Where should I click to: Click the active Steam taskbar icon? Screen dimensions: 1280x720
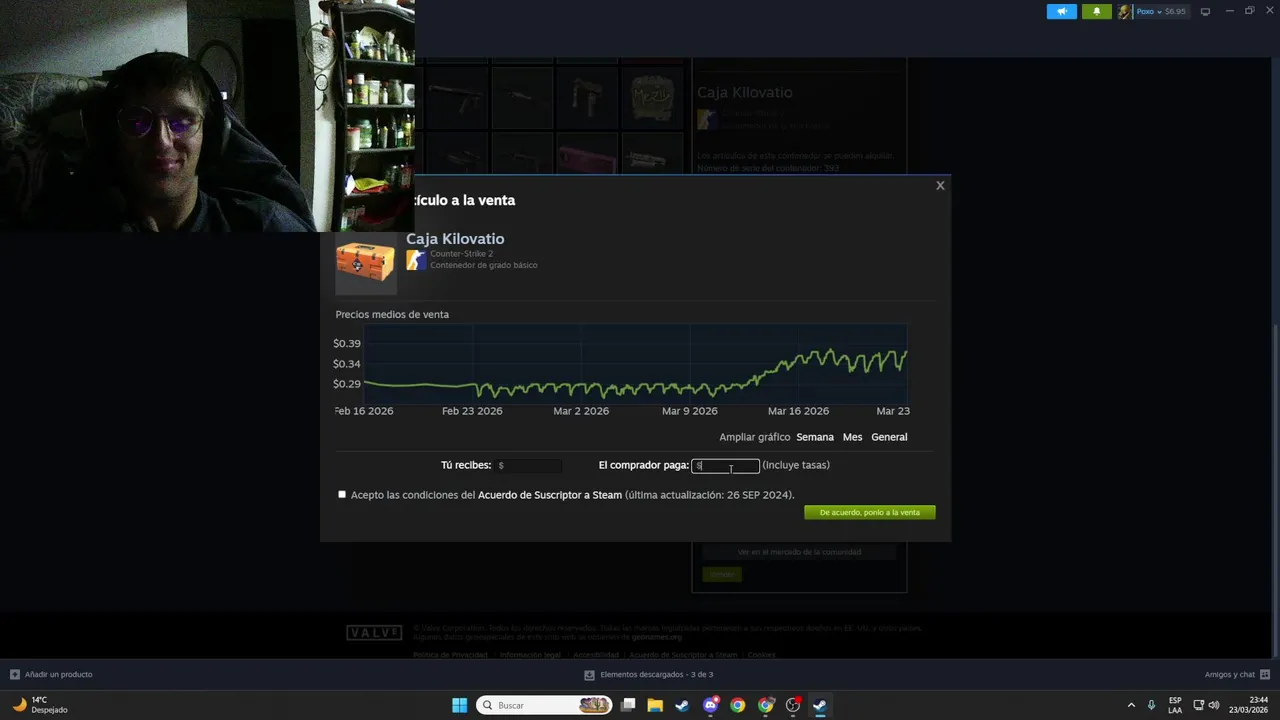pos(819,705)
